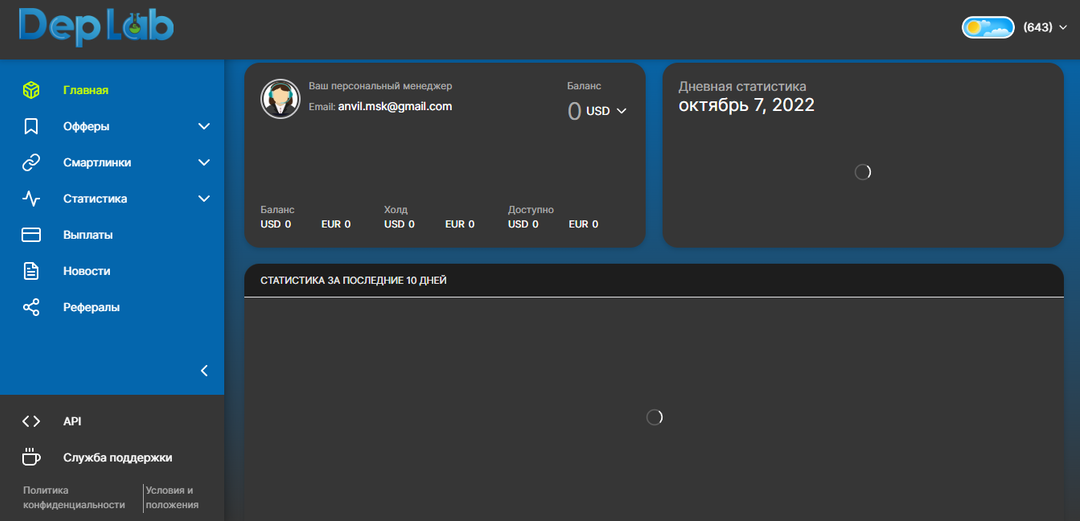Click the Статистика pulse icon
Screen dimensions: 1080x521
point(31,199)
